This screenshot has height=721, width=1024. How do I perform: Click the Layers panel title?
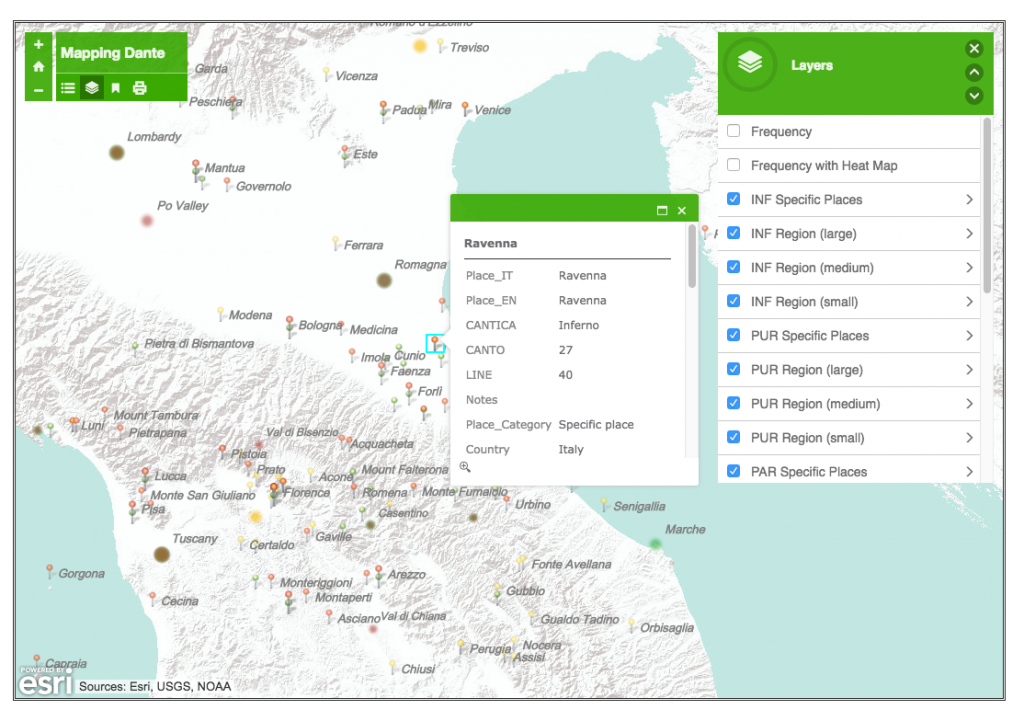point(812,65)
